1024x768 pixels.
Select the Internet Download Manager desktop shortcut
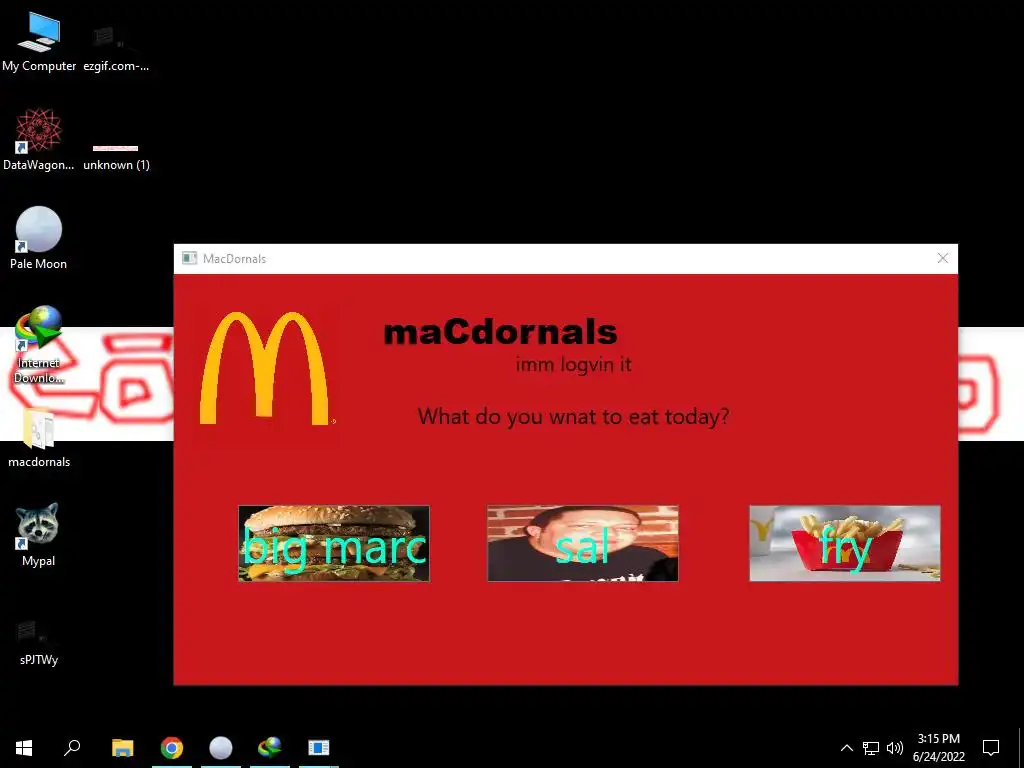click(x=39, y=345)
